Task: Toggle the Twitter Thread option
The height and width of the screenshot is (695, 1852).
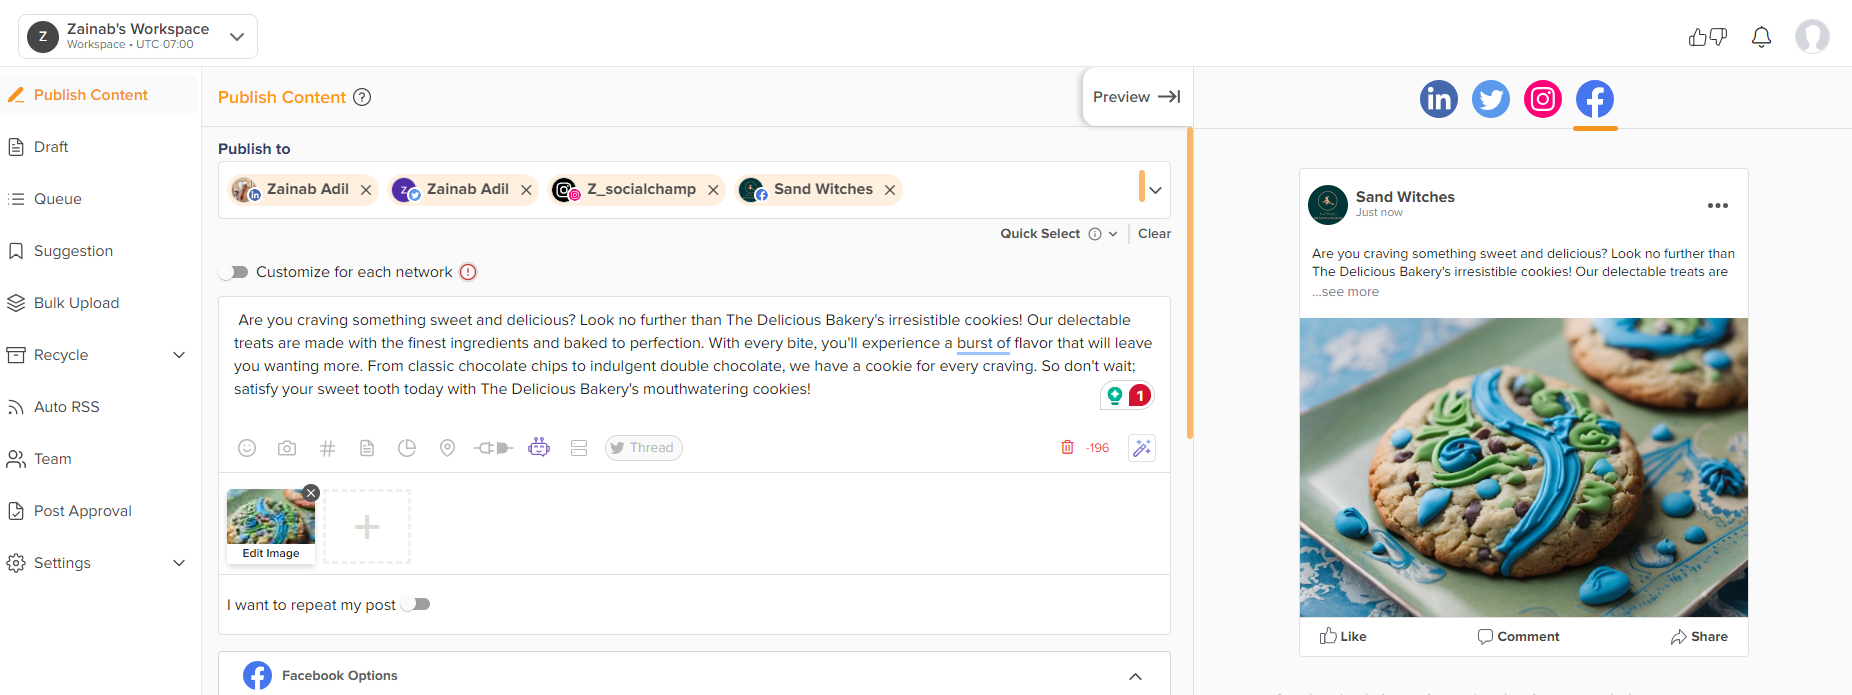Action: coord(643,448)
